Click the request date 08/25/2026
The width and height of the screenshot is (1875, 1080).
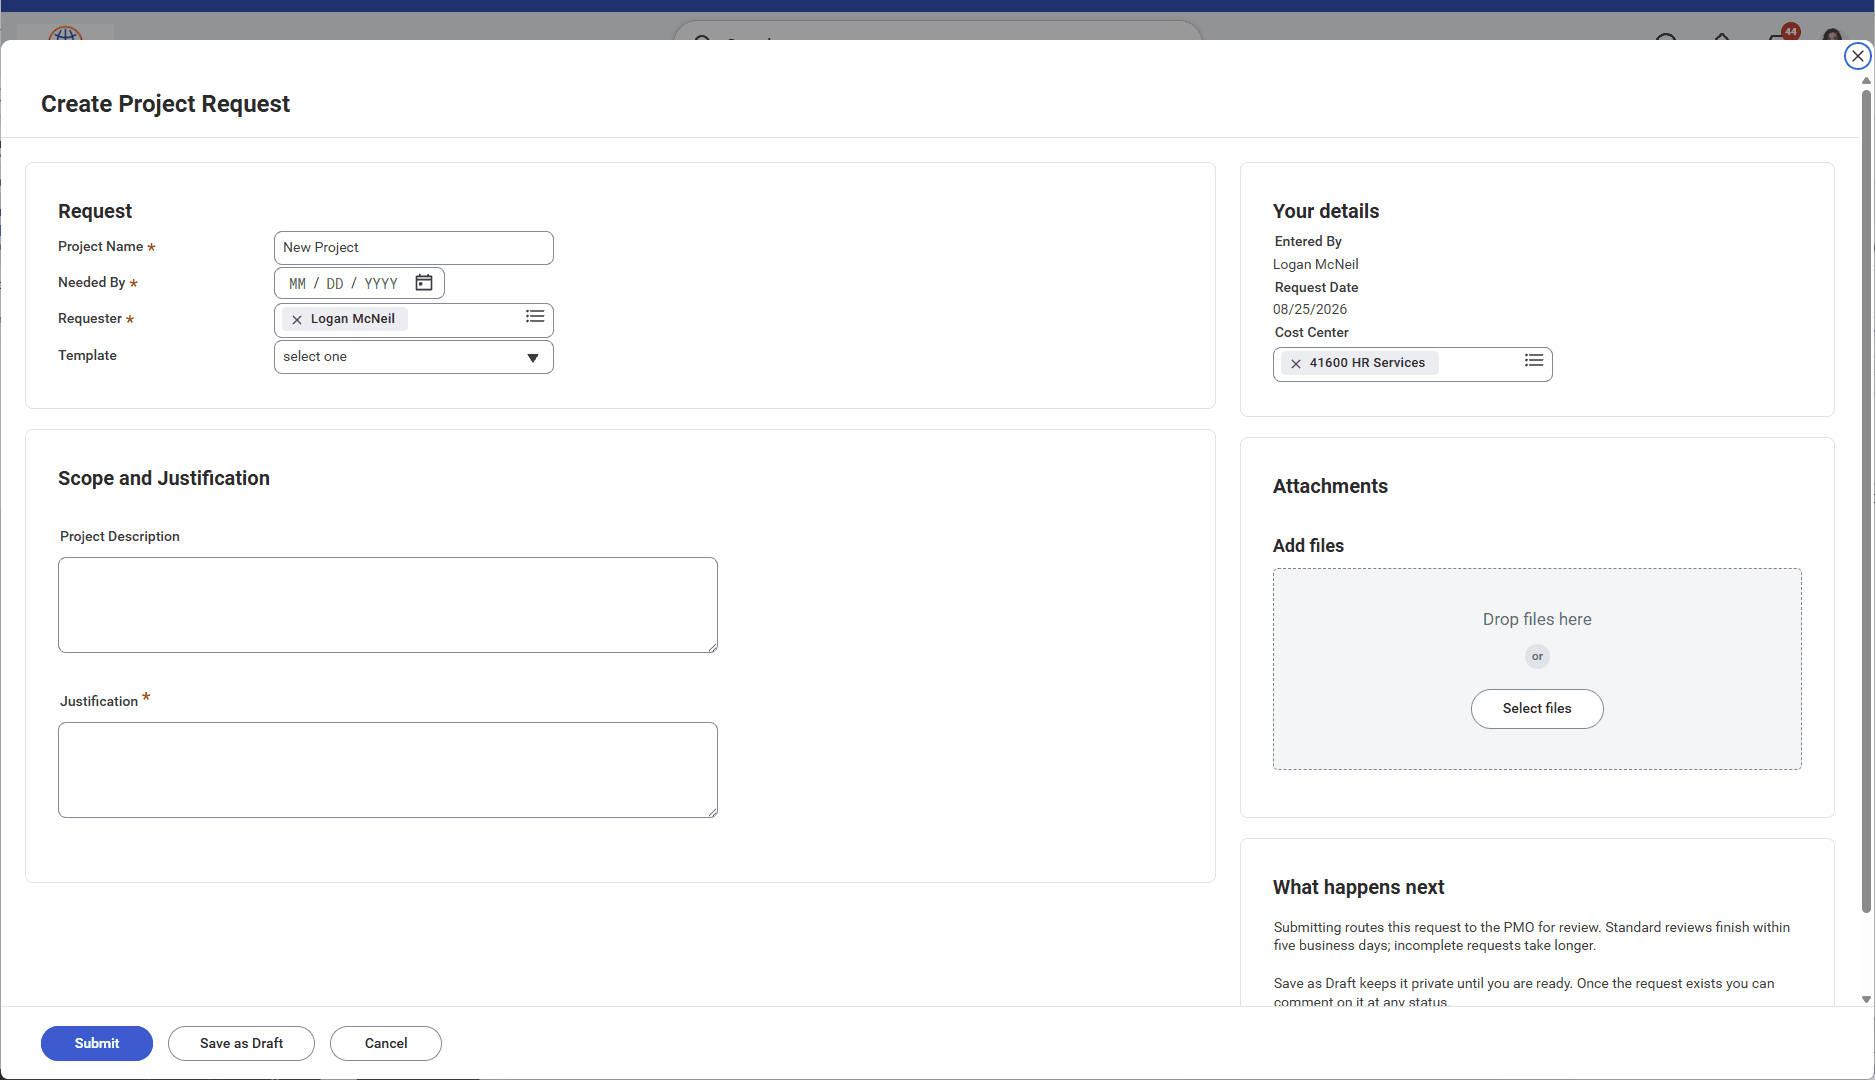[1310, 310]
